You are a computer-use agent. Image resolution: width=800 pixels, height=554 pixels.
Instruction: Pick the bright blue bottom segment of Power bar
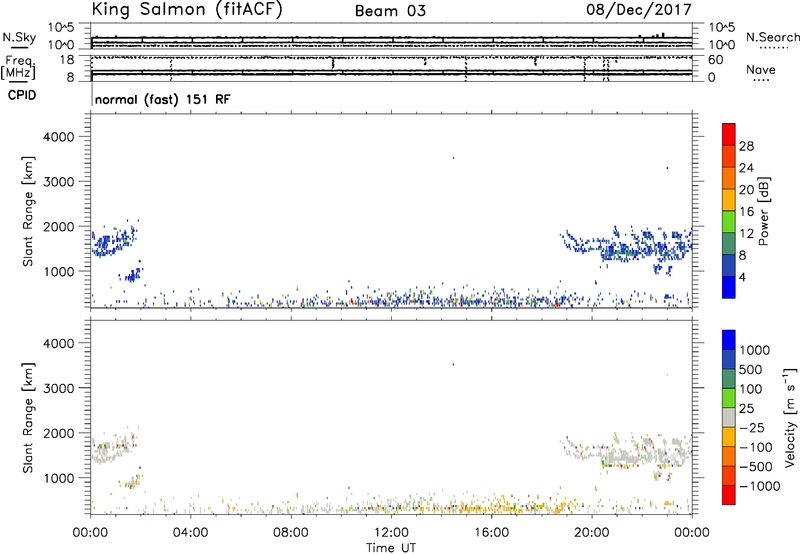pyautogui.click(x=729, y=287)
